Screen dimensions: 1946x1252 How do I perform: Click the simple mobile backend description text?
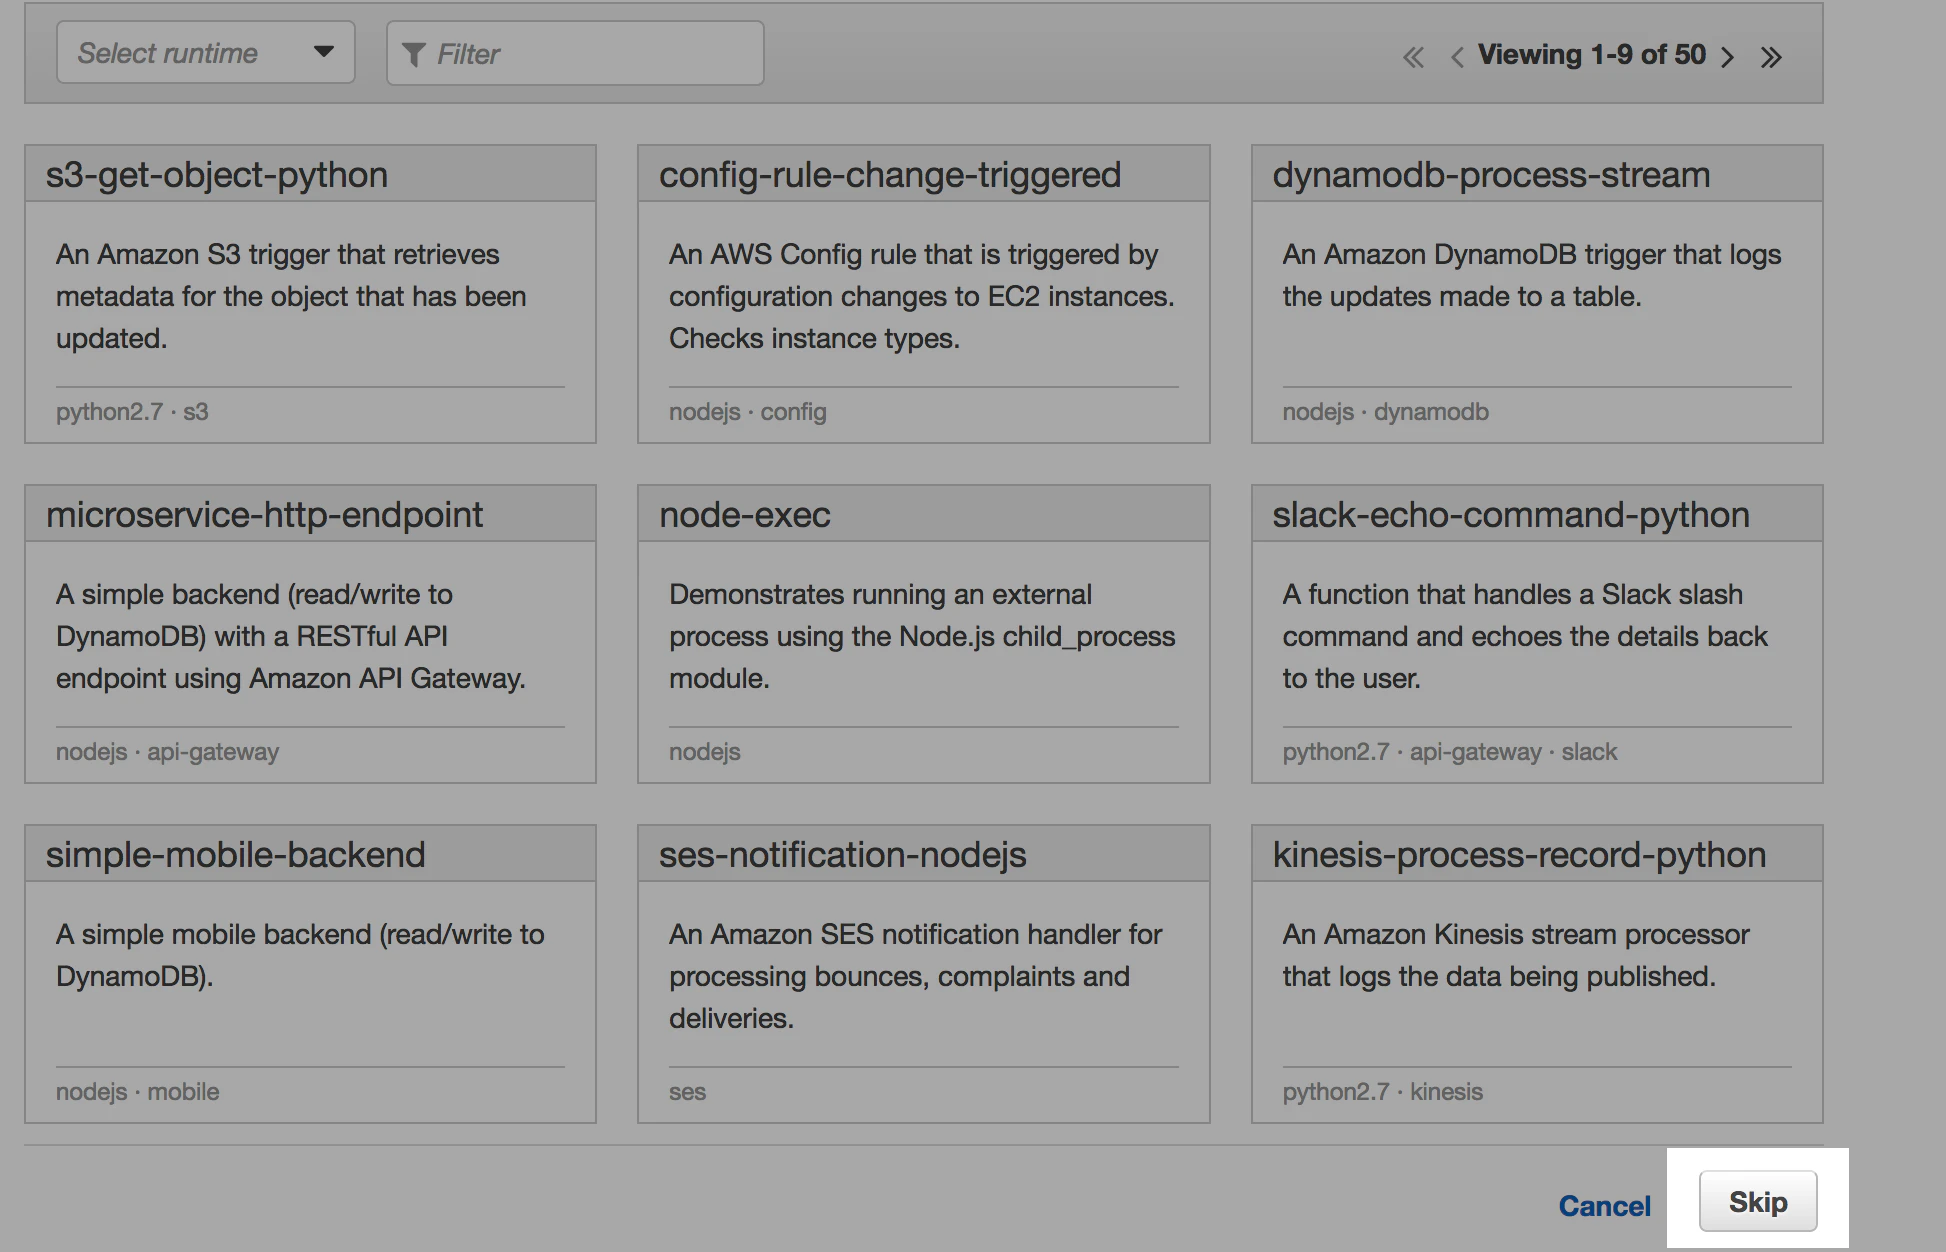(x=300, y=955)
